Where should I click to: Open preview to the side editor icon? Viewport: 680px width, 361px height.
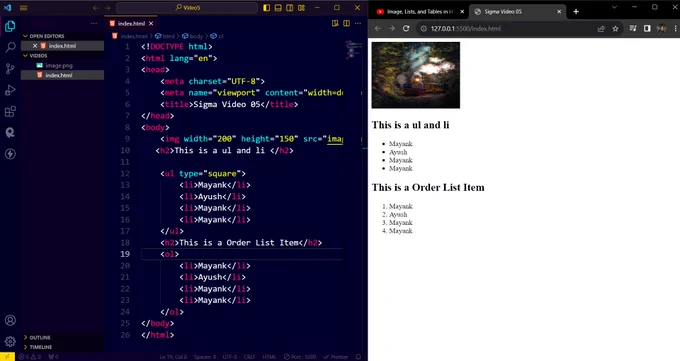pos(335,23)
